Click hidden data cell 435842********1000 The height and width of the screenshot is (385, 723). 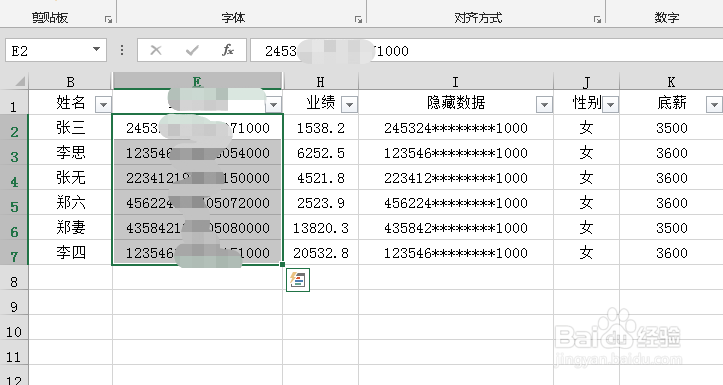tap(456, 227)
